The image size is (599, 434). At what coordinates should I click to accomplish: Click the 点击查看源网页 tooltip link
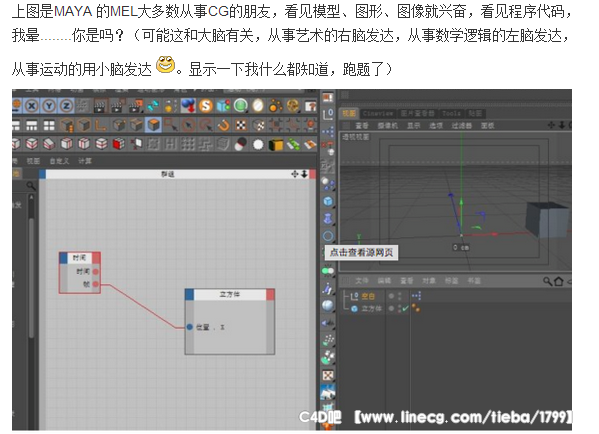click(x=361, y=253)
